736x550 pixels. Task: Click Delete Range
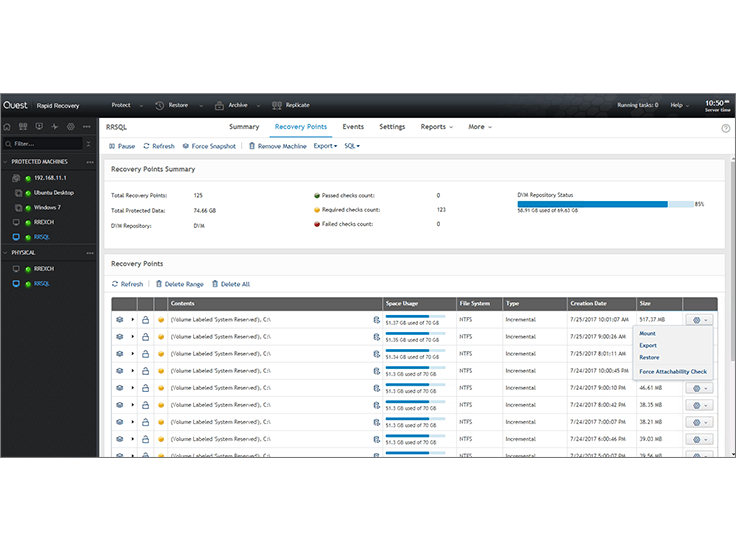pos(179,284)
